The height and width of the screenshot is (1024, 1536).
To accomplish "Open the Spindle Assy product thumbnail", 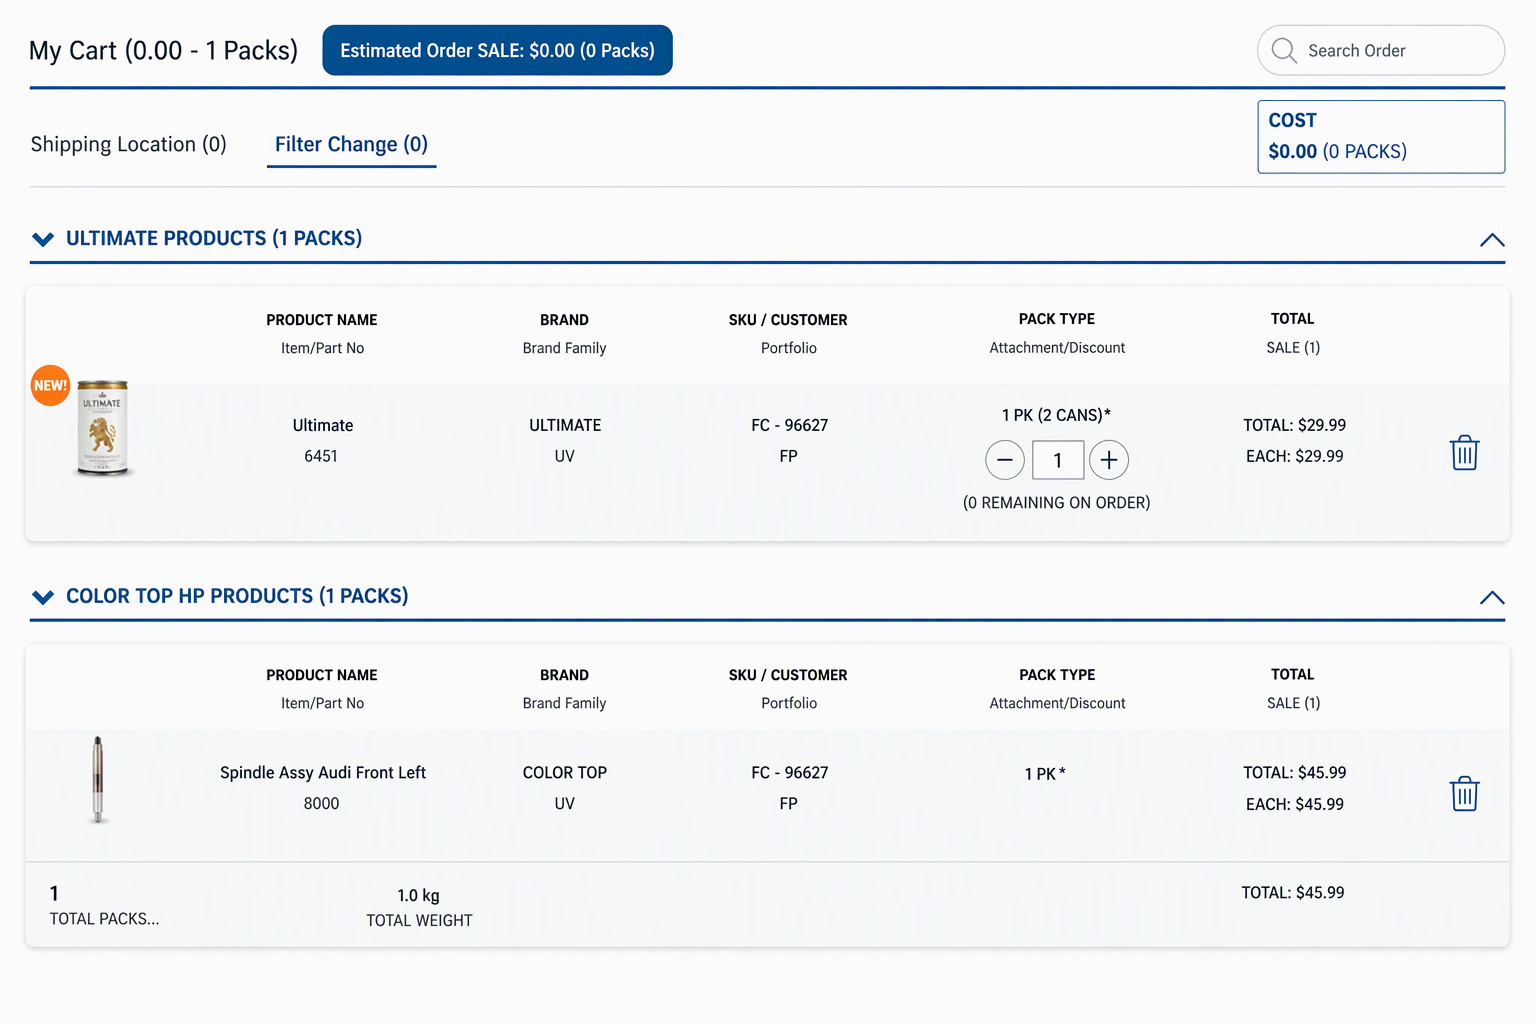I will coord(97,779).
